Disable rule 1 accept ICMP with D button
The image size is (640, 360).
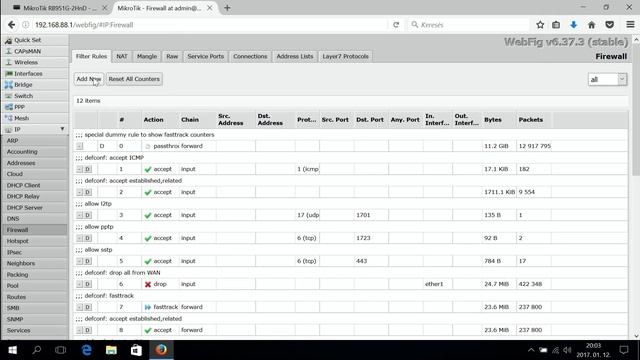(88, 169)
